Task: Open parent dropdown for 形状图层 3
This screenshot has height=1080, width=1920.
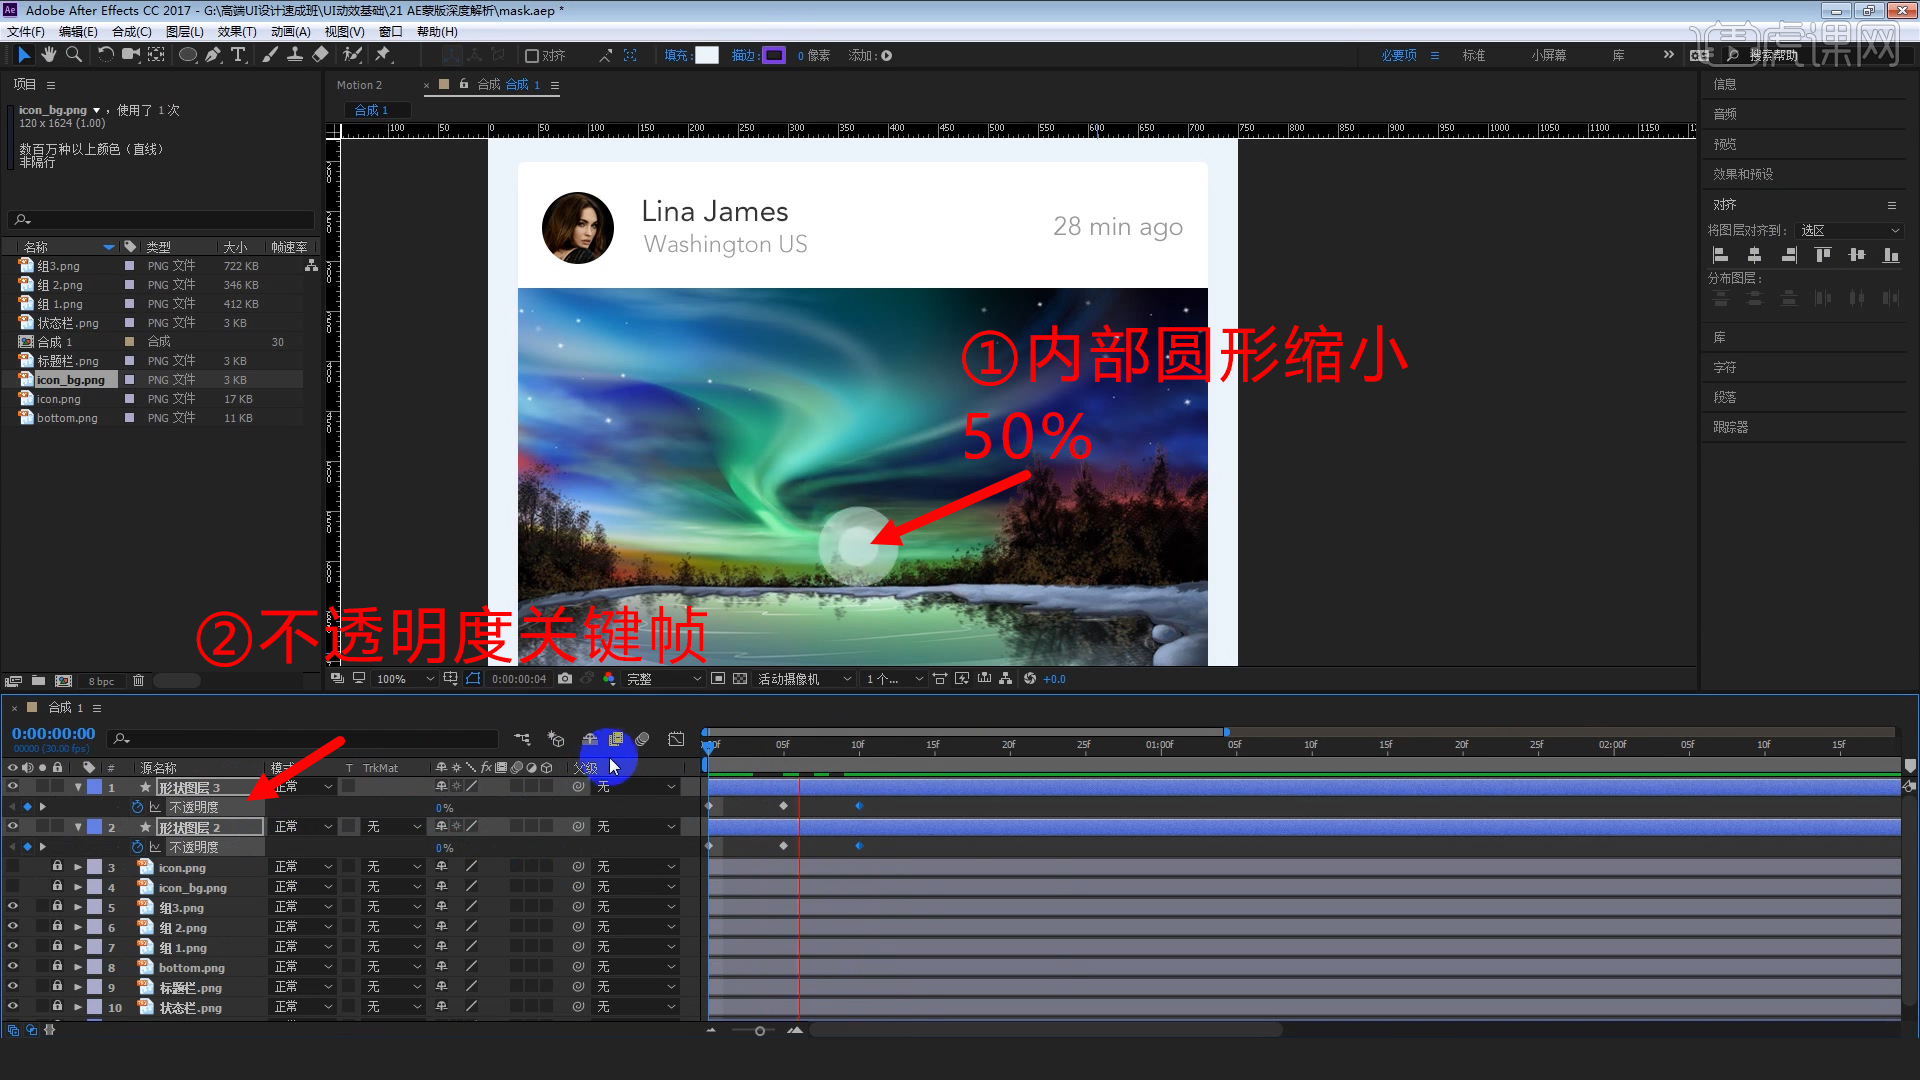Action: click(637, 787)
